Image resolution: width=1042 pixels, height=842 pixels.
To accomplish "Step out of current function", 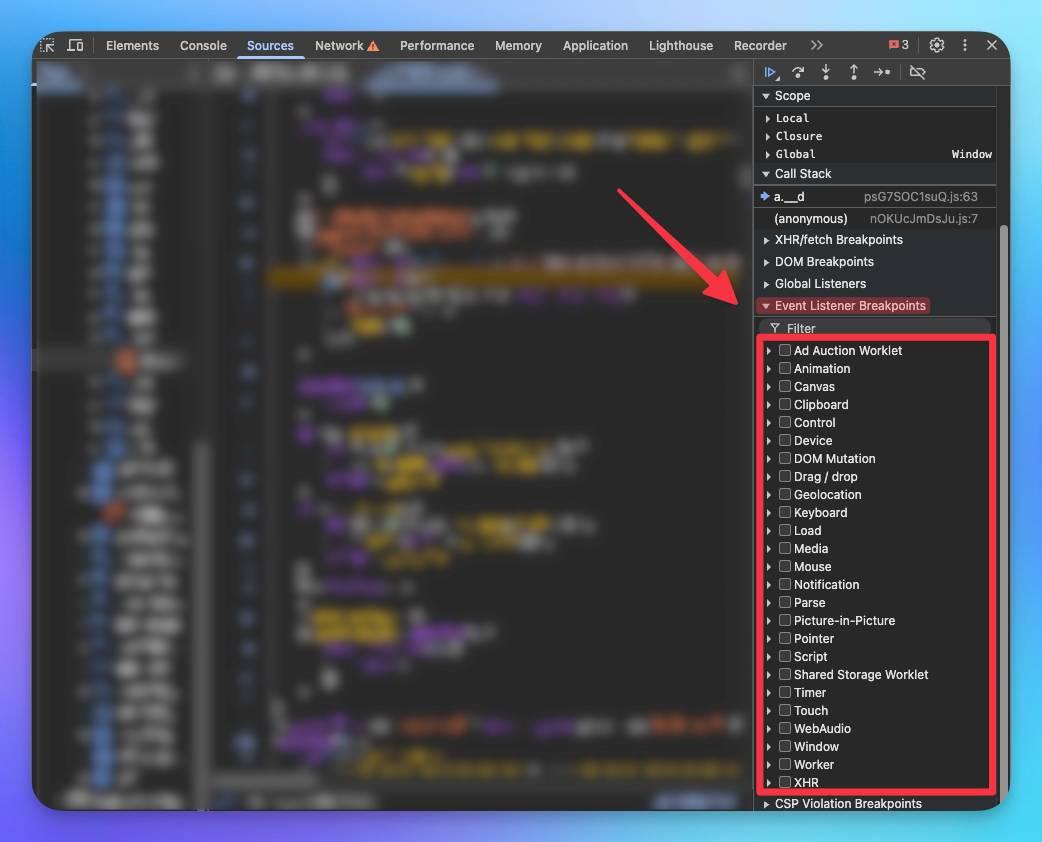I will pyautogui.click(x=853, y=72).
